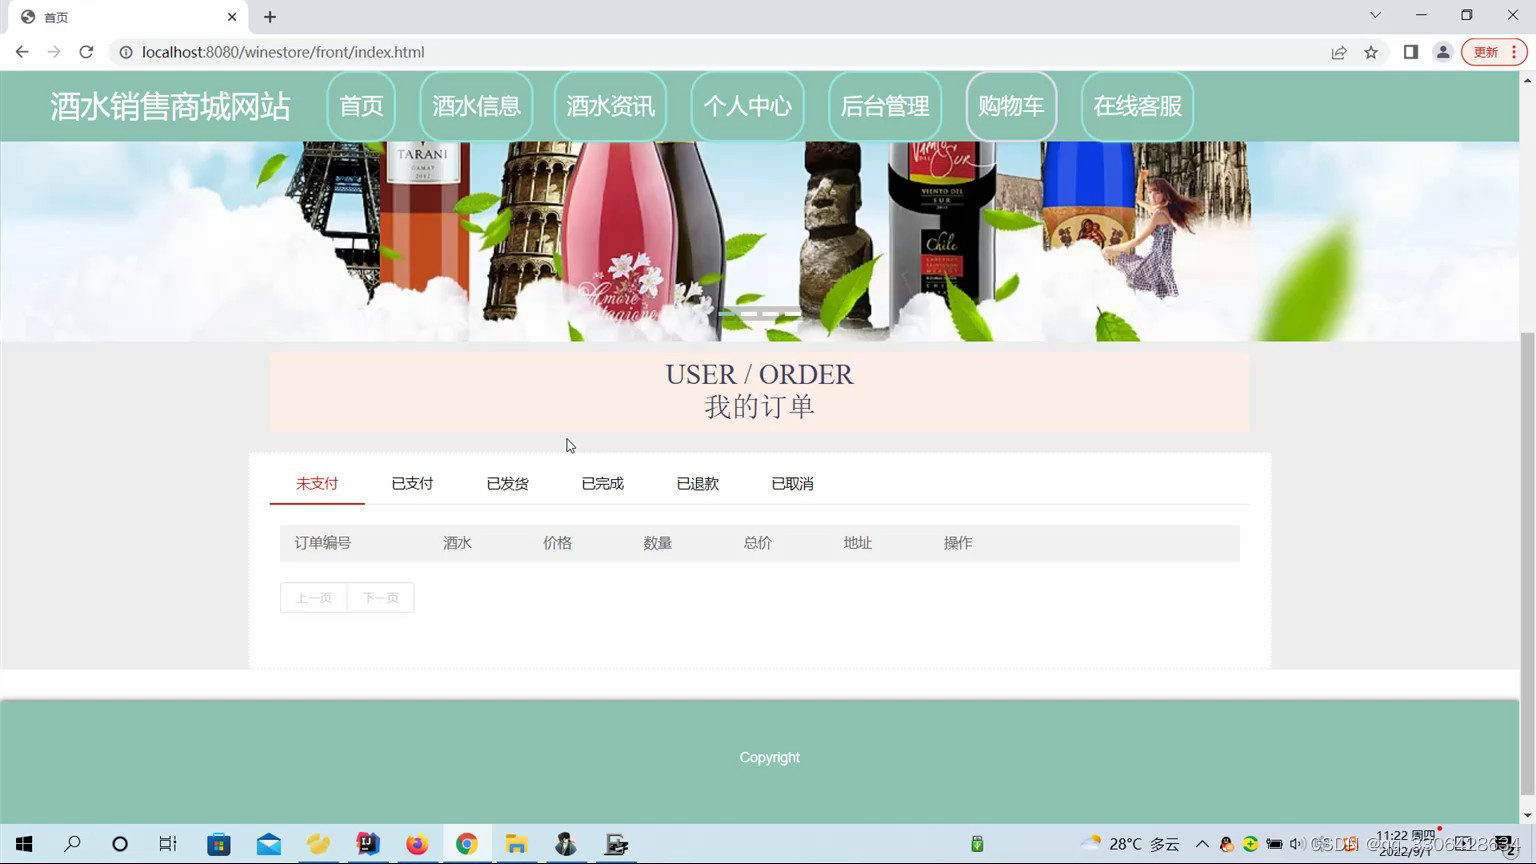Viewport: 1536px width, 864px height.
Task: Click the banner carousel indicator dashes
Action: coord(759,312)
